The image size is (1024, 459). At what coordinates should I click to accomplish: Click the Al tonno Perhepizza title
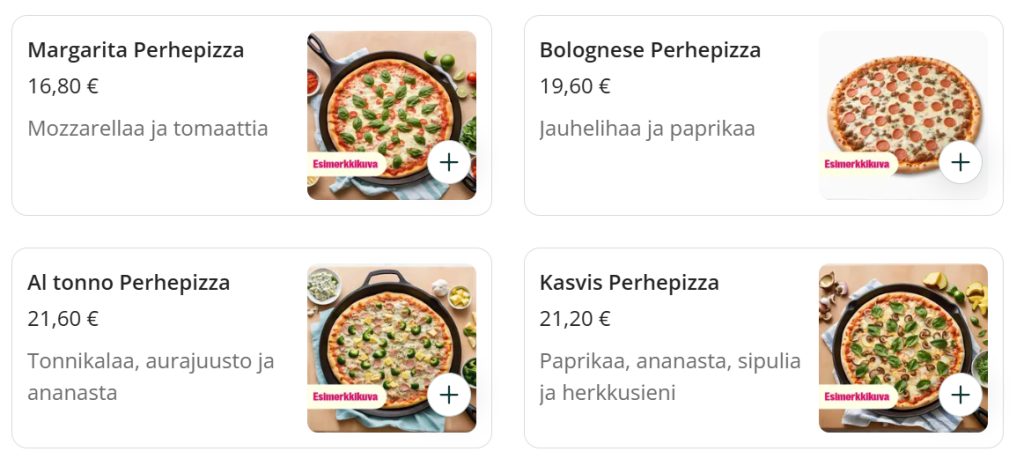point(129,283)
